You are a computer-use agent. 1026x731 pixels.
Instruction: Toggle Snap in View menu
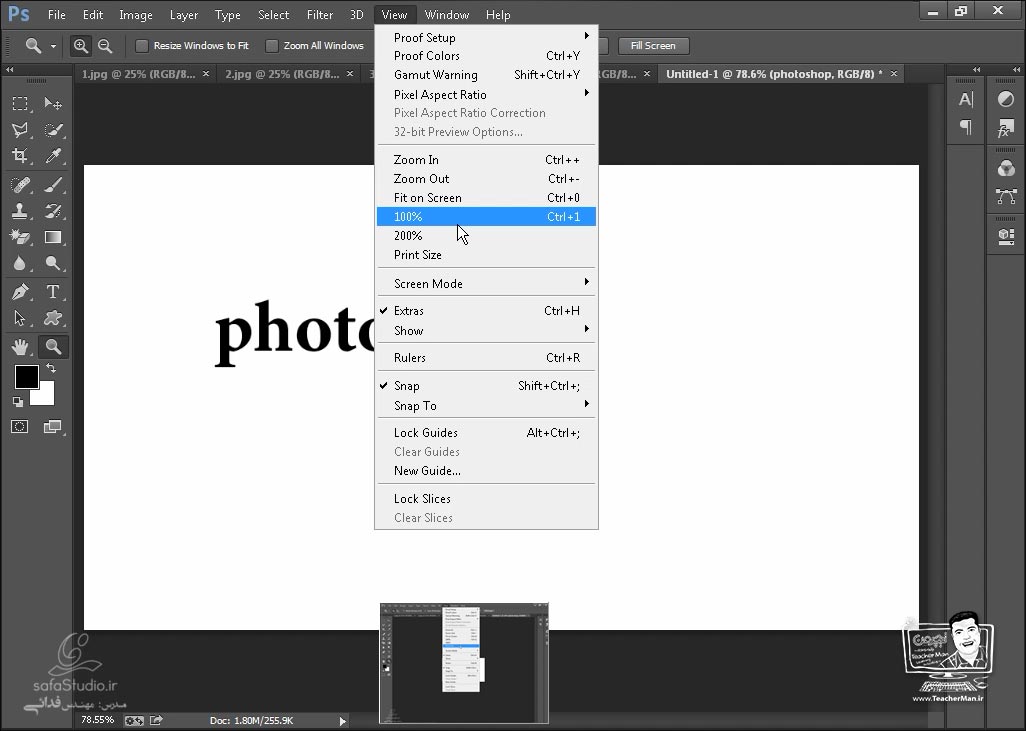pos(486,386)
